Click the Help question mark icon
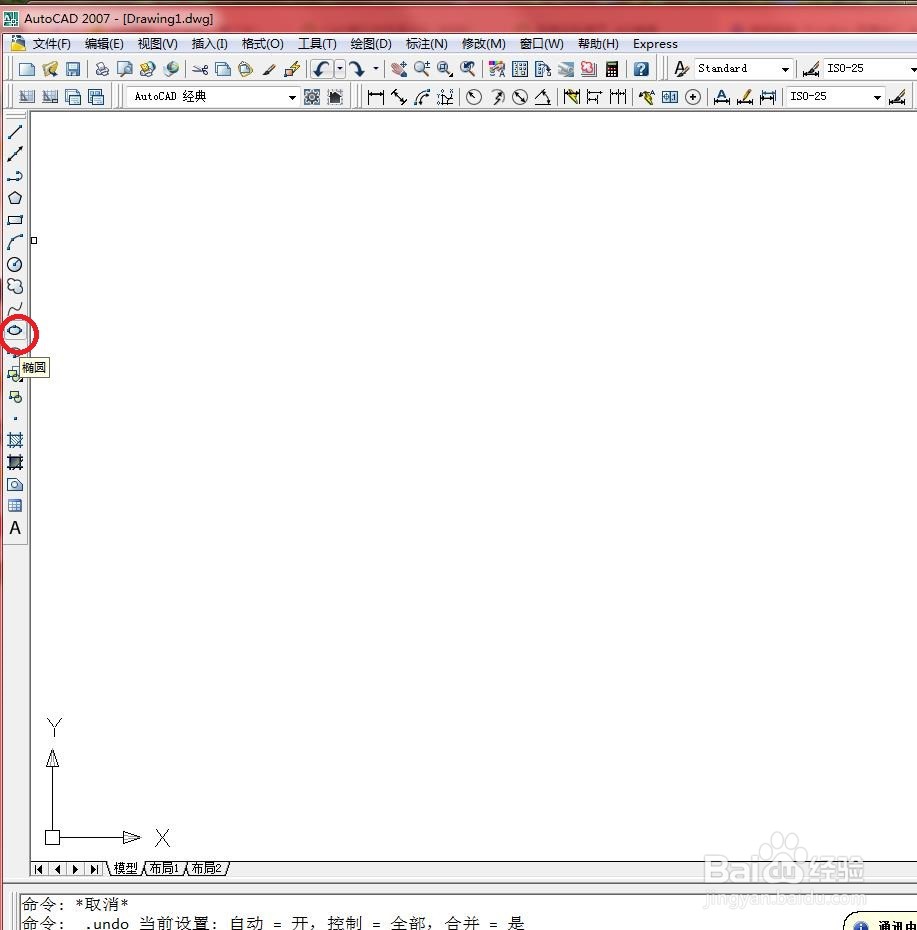This screenshot has width=917, height=930. [x=641, y=69]
